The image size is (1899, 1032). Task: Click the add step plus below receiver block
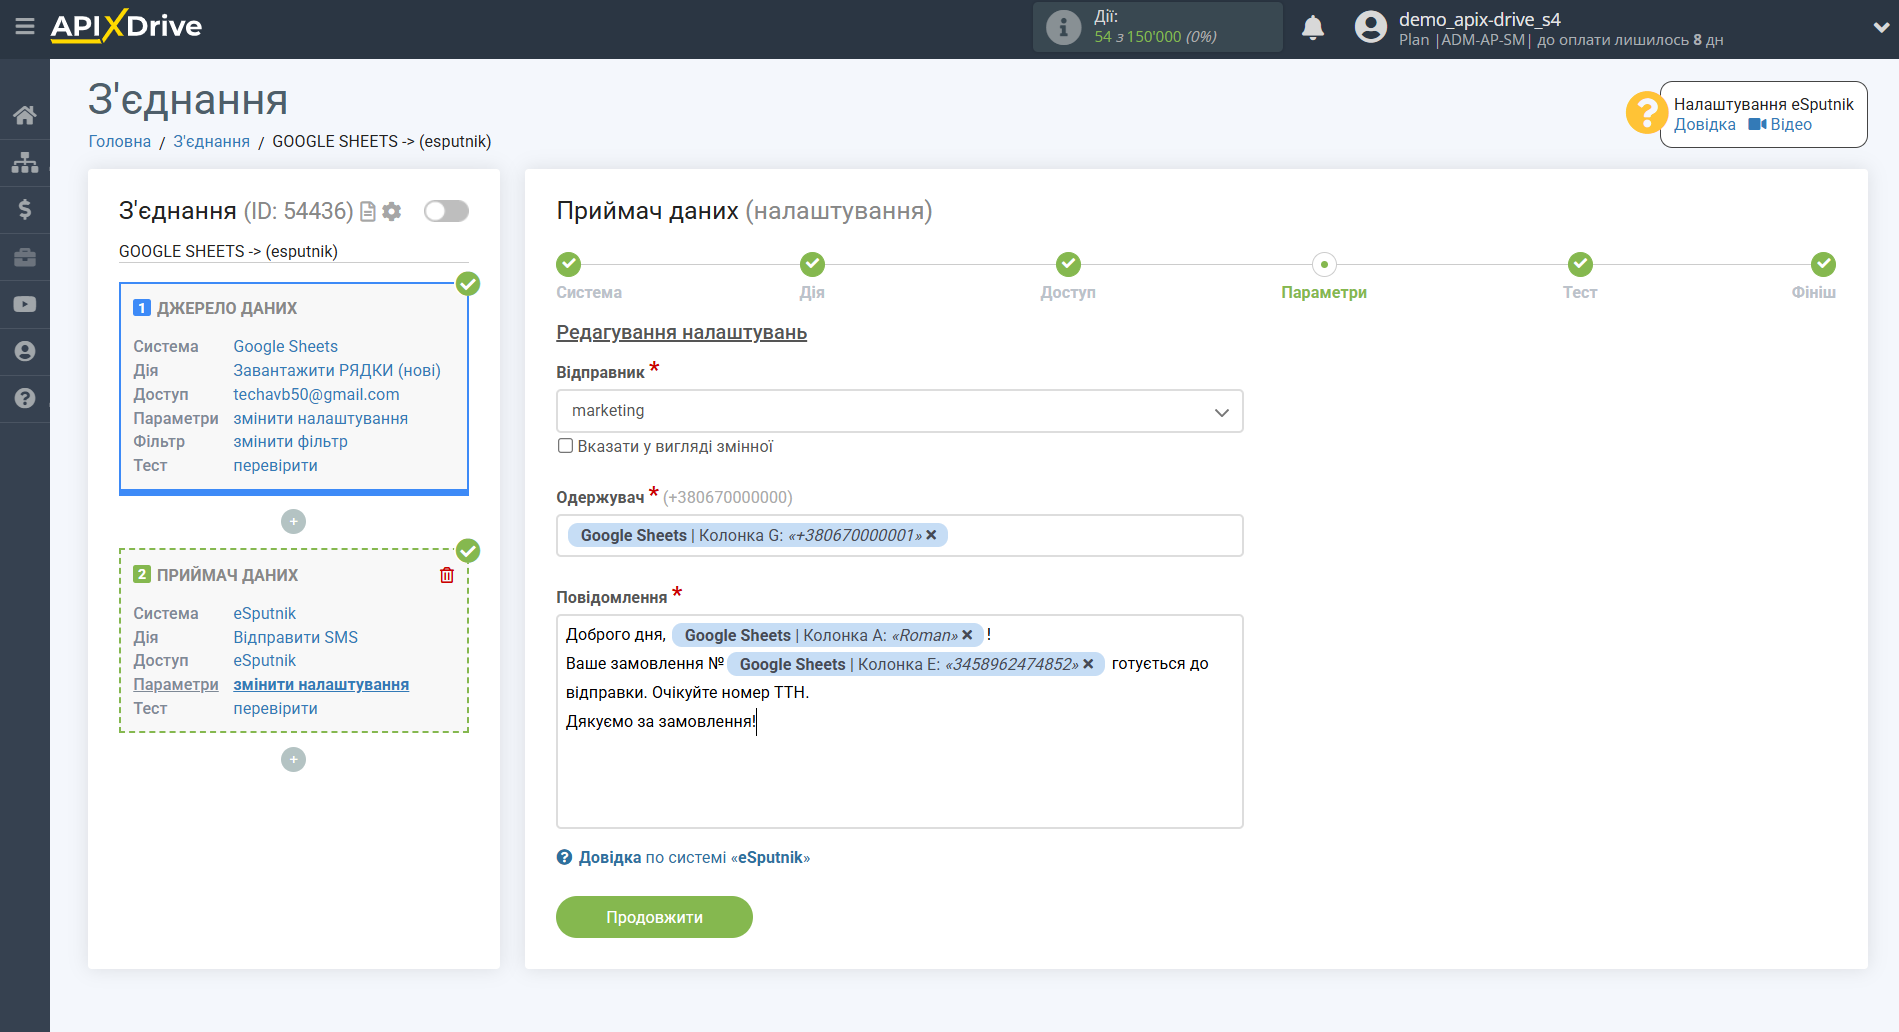pyautogui.click(x=293, y=760)
